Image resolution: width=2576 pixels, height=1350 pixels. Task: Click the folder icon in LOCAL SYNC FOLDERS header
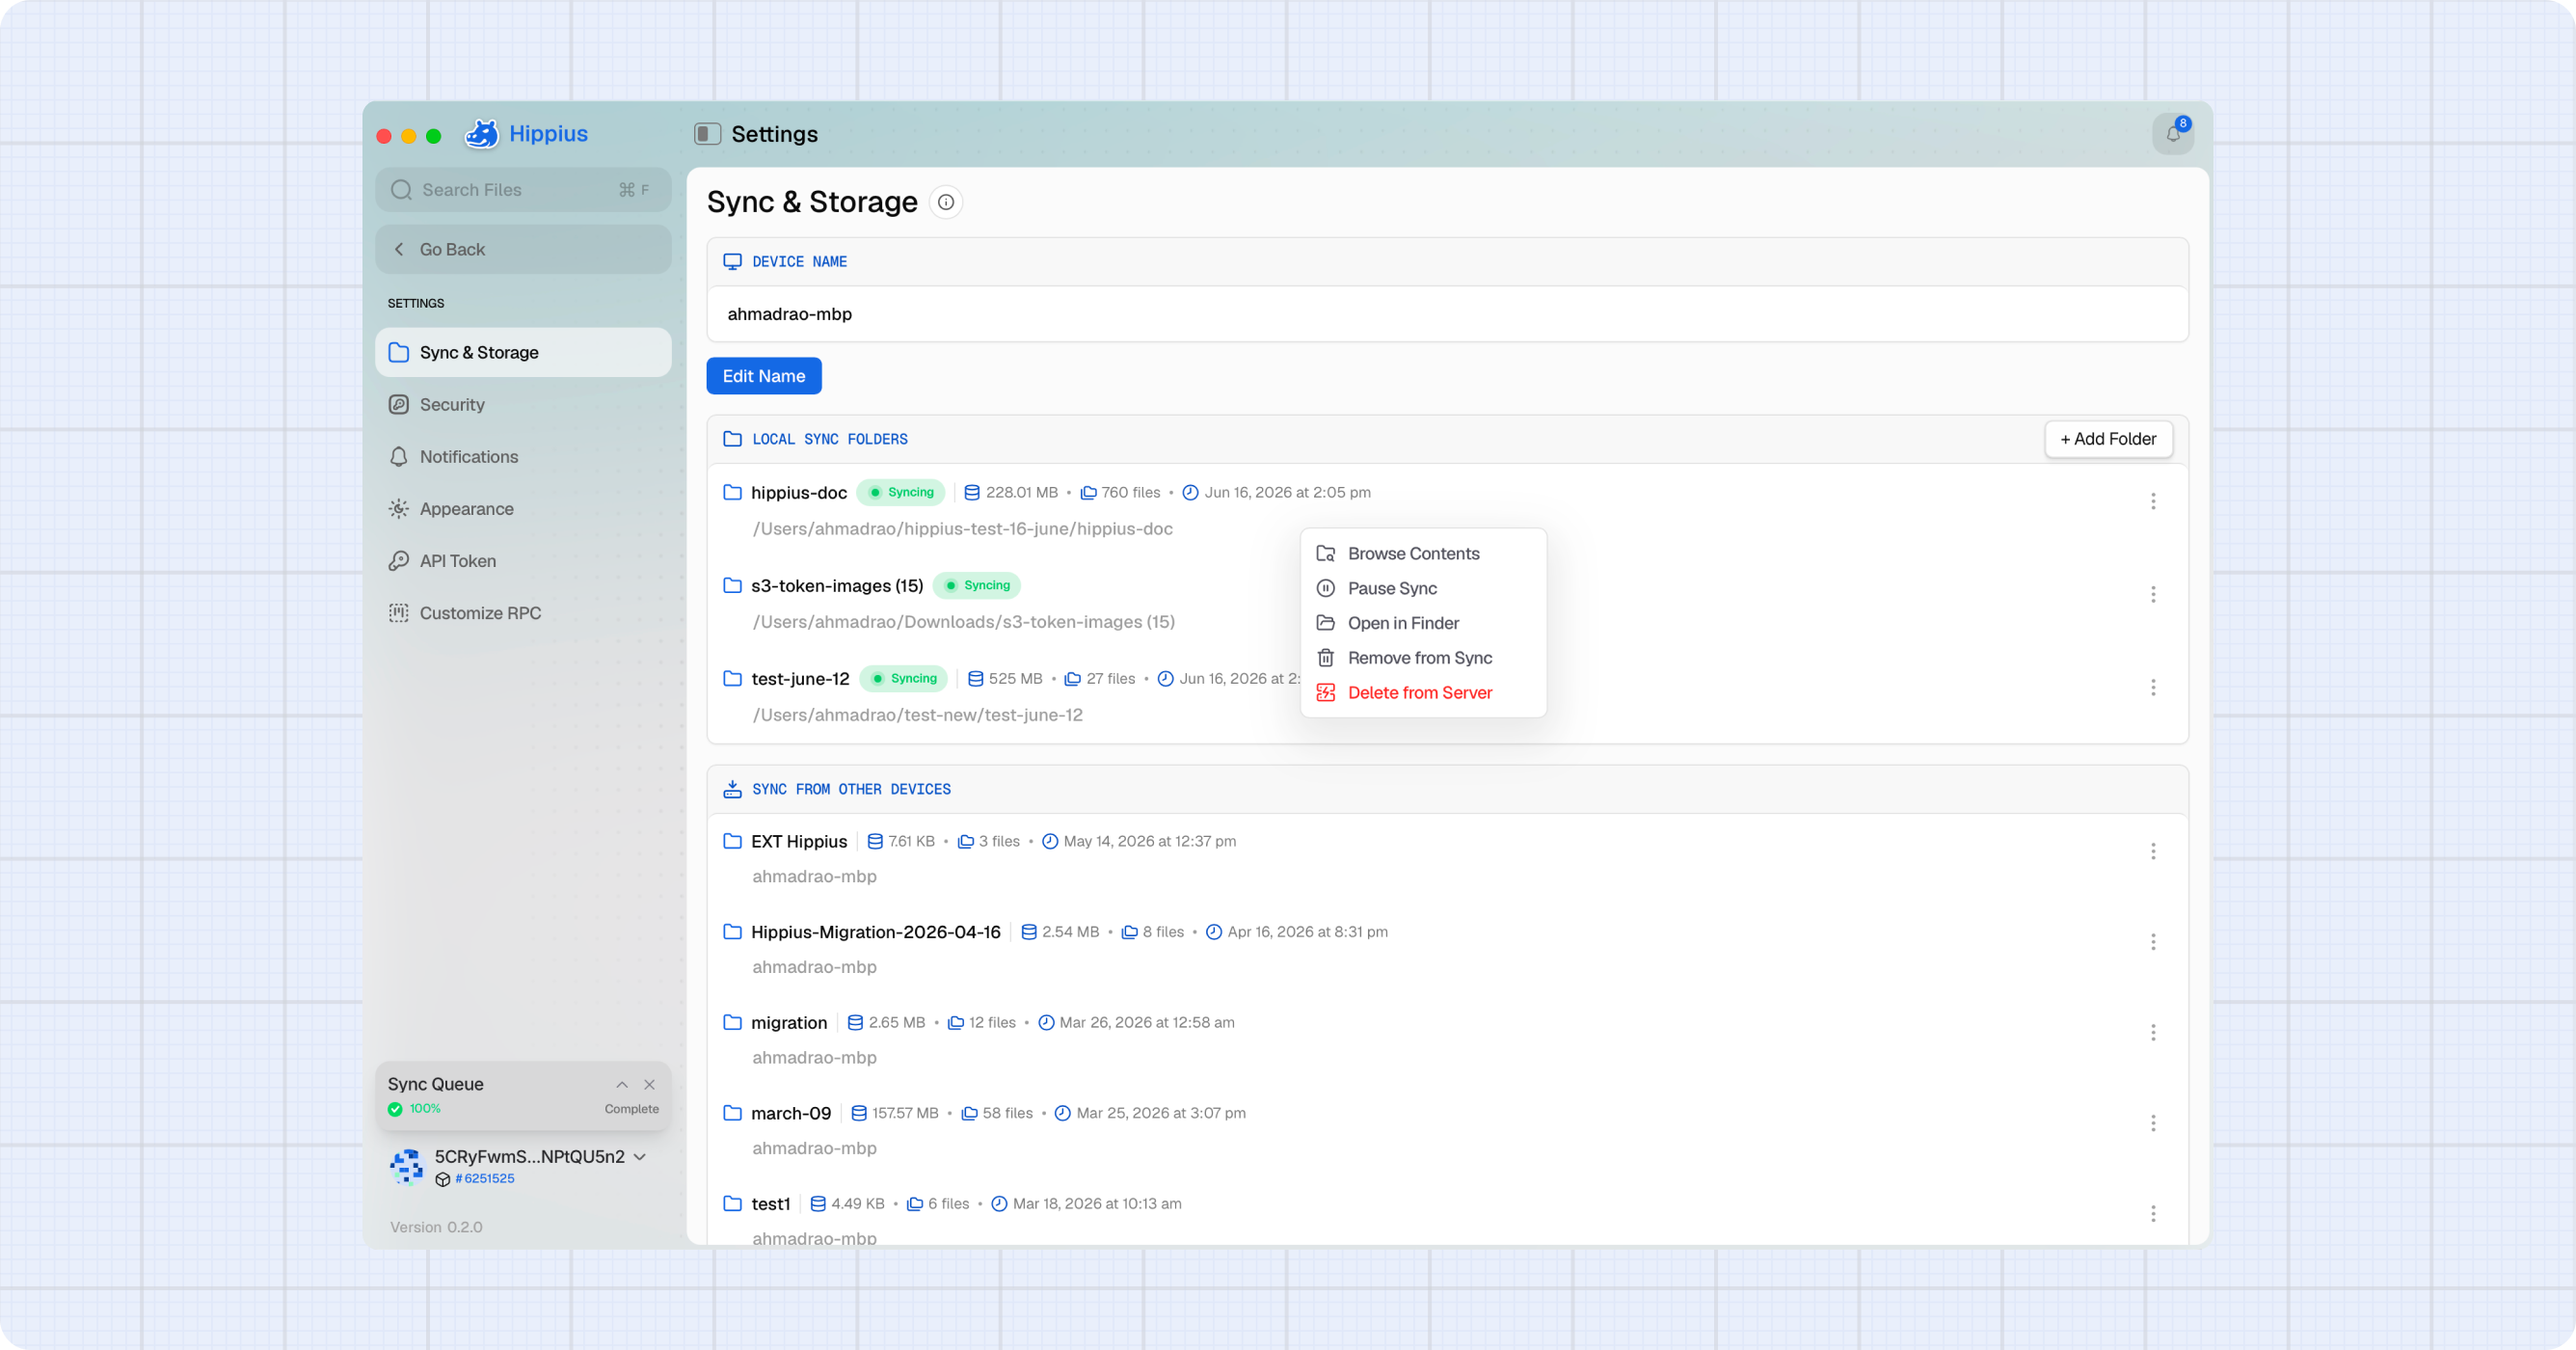[x=732, y=439]
